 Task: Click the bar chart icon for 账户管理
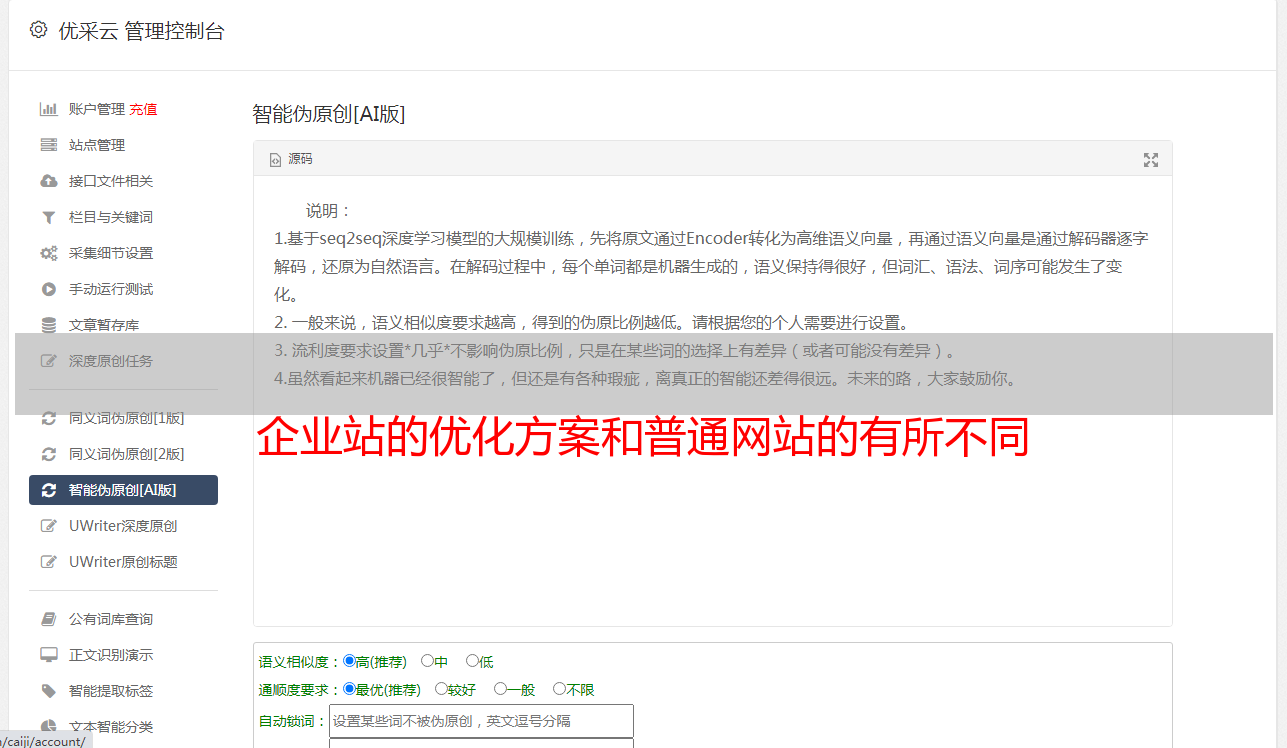coord(48,109)
